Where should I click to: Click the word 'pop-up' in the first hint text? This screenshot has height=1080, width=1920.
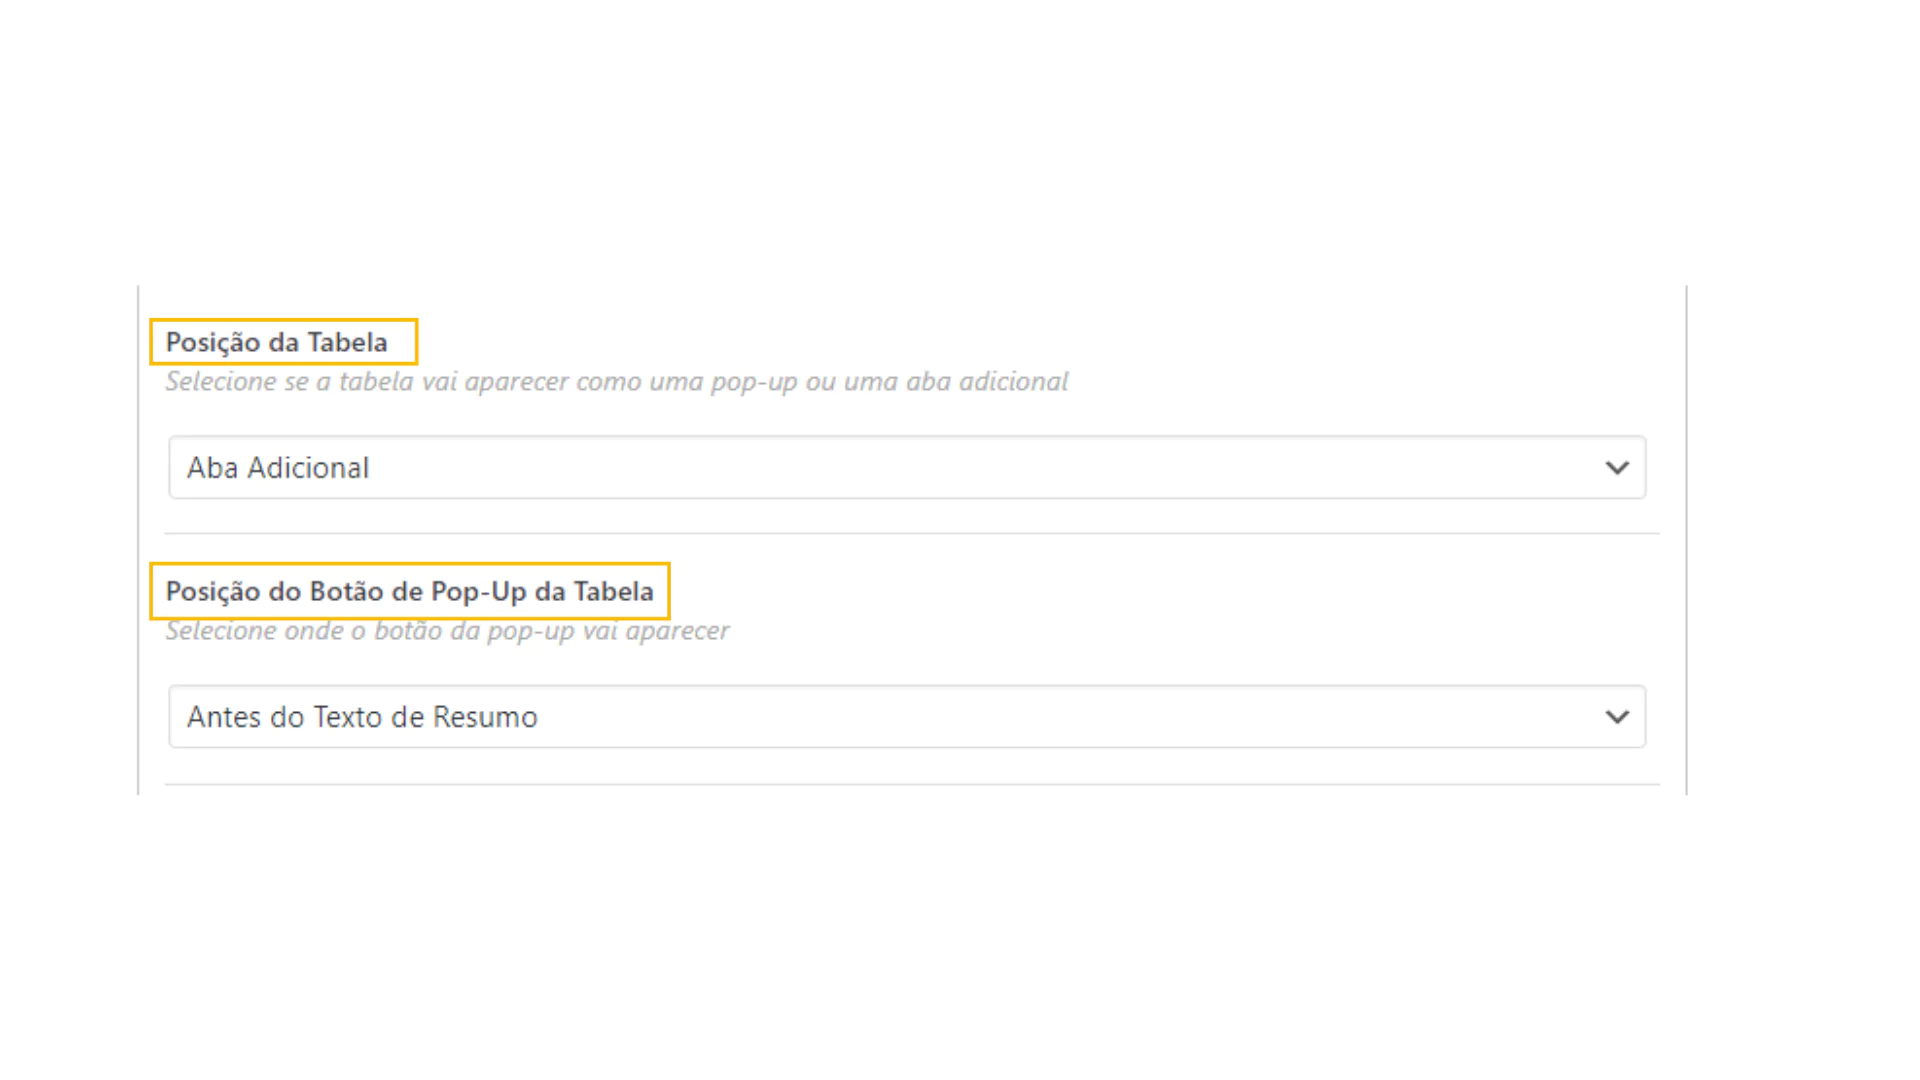[x=754, y=382]
